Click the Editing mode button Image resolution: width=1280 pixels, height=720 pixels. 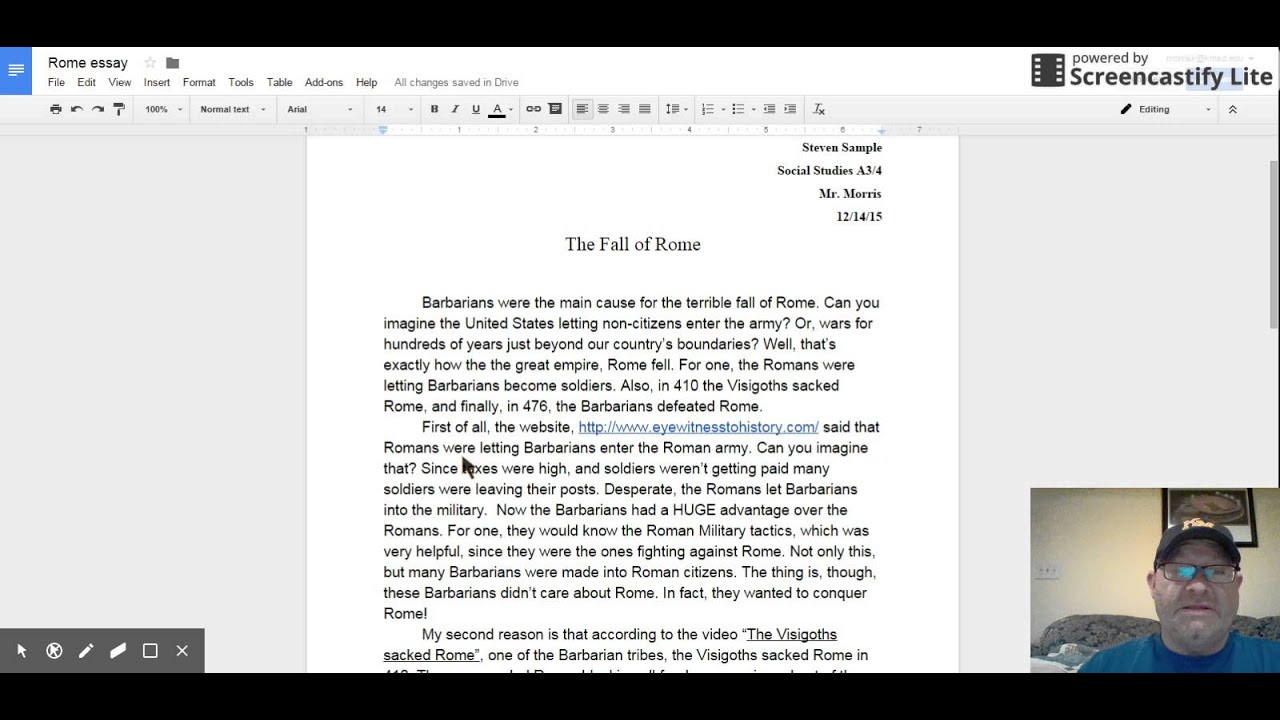point(1164,109)
